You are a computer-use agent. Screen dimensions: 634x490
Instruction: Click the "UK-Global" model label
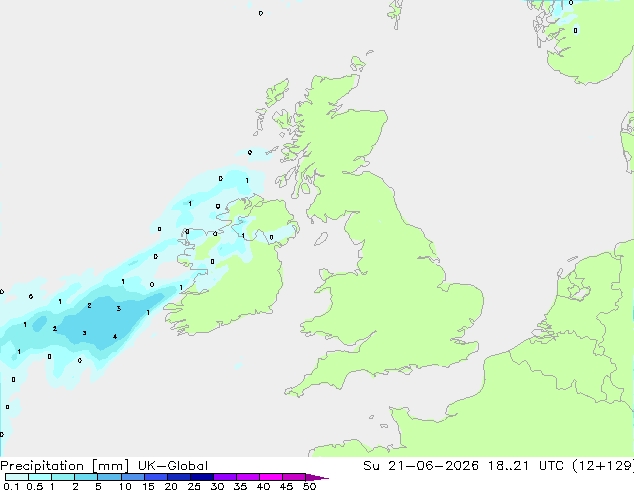pyautogui.click(x=173, y=466)
